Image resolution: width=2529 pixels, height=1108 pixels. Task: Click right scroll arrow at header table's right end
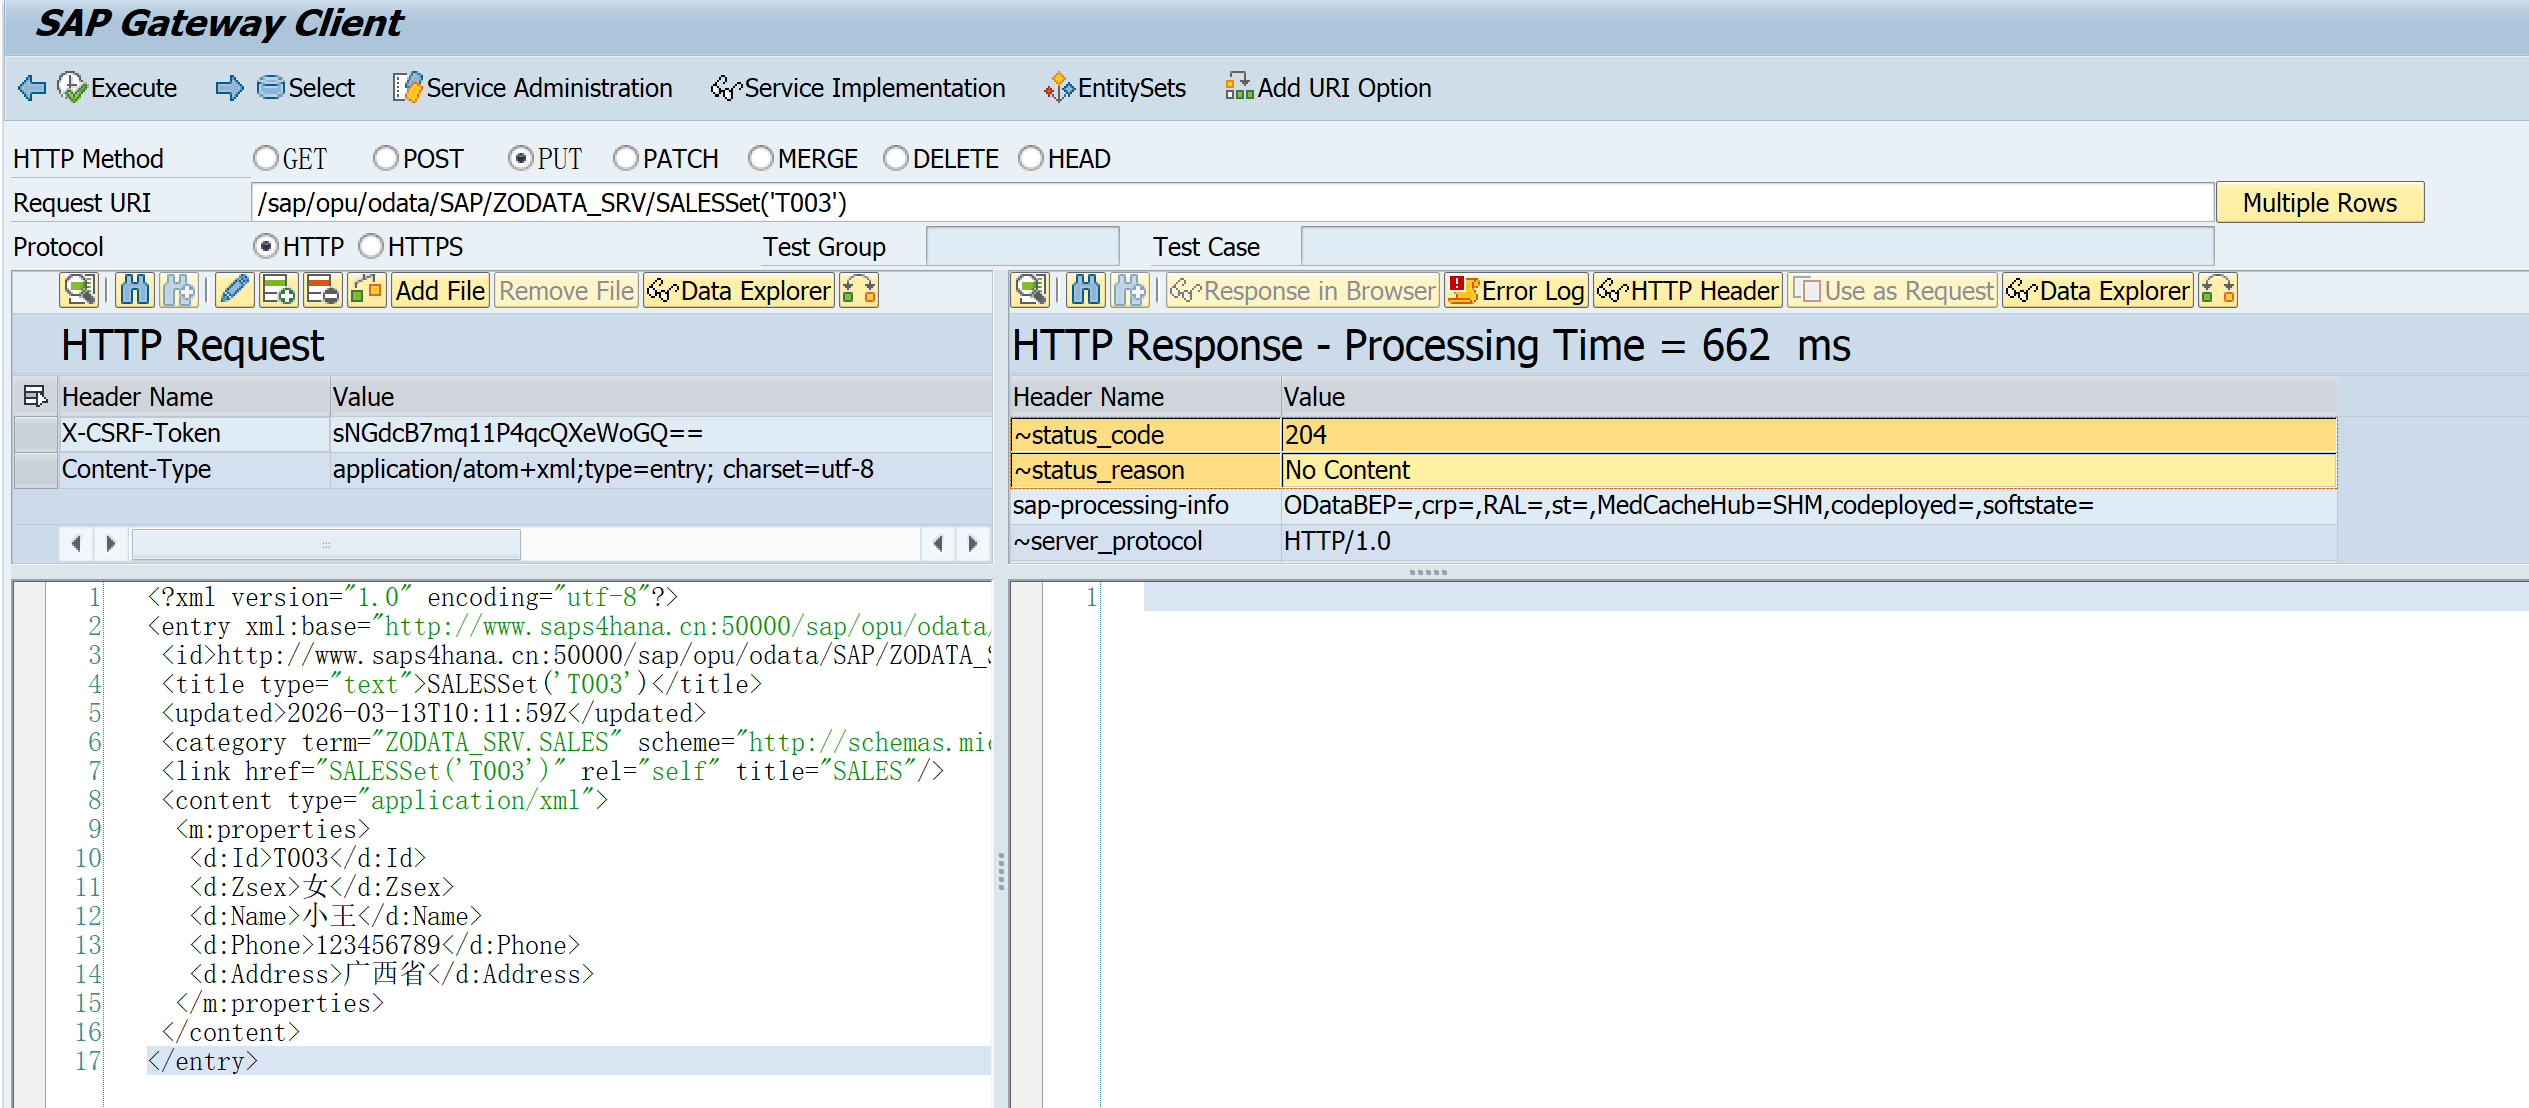point(972,544)
